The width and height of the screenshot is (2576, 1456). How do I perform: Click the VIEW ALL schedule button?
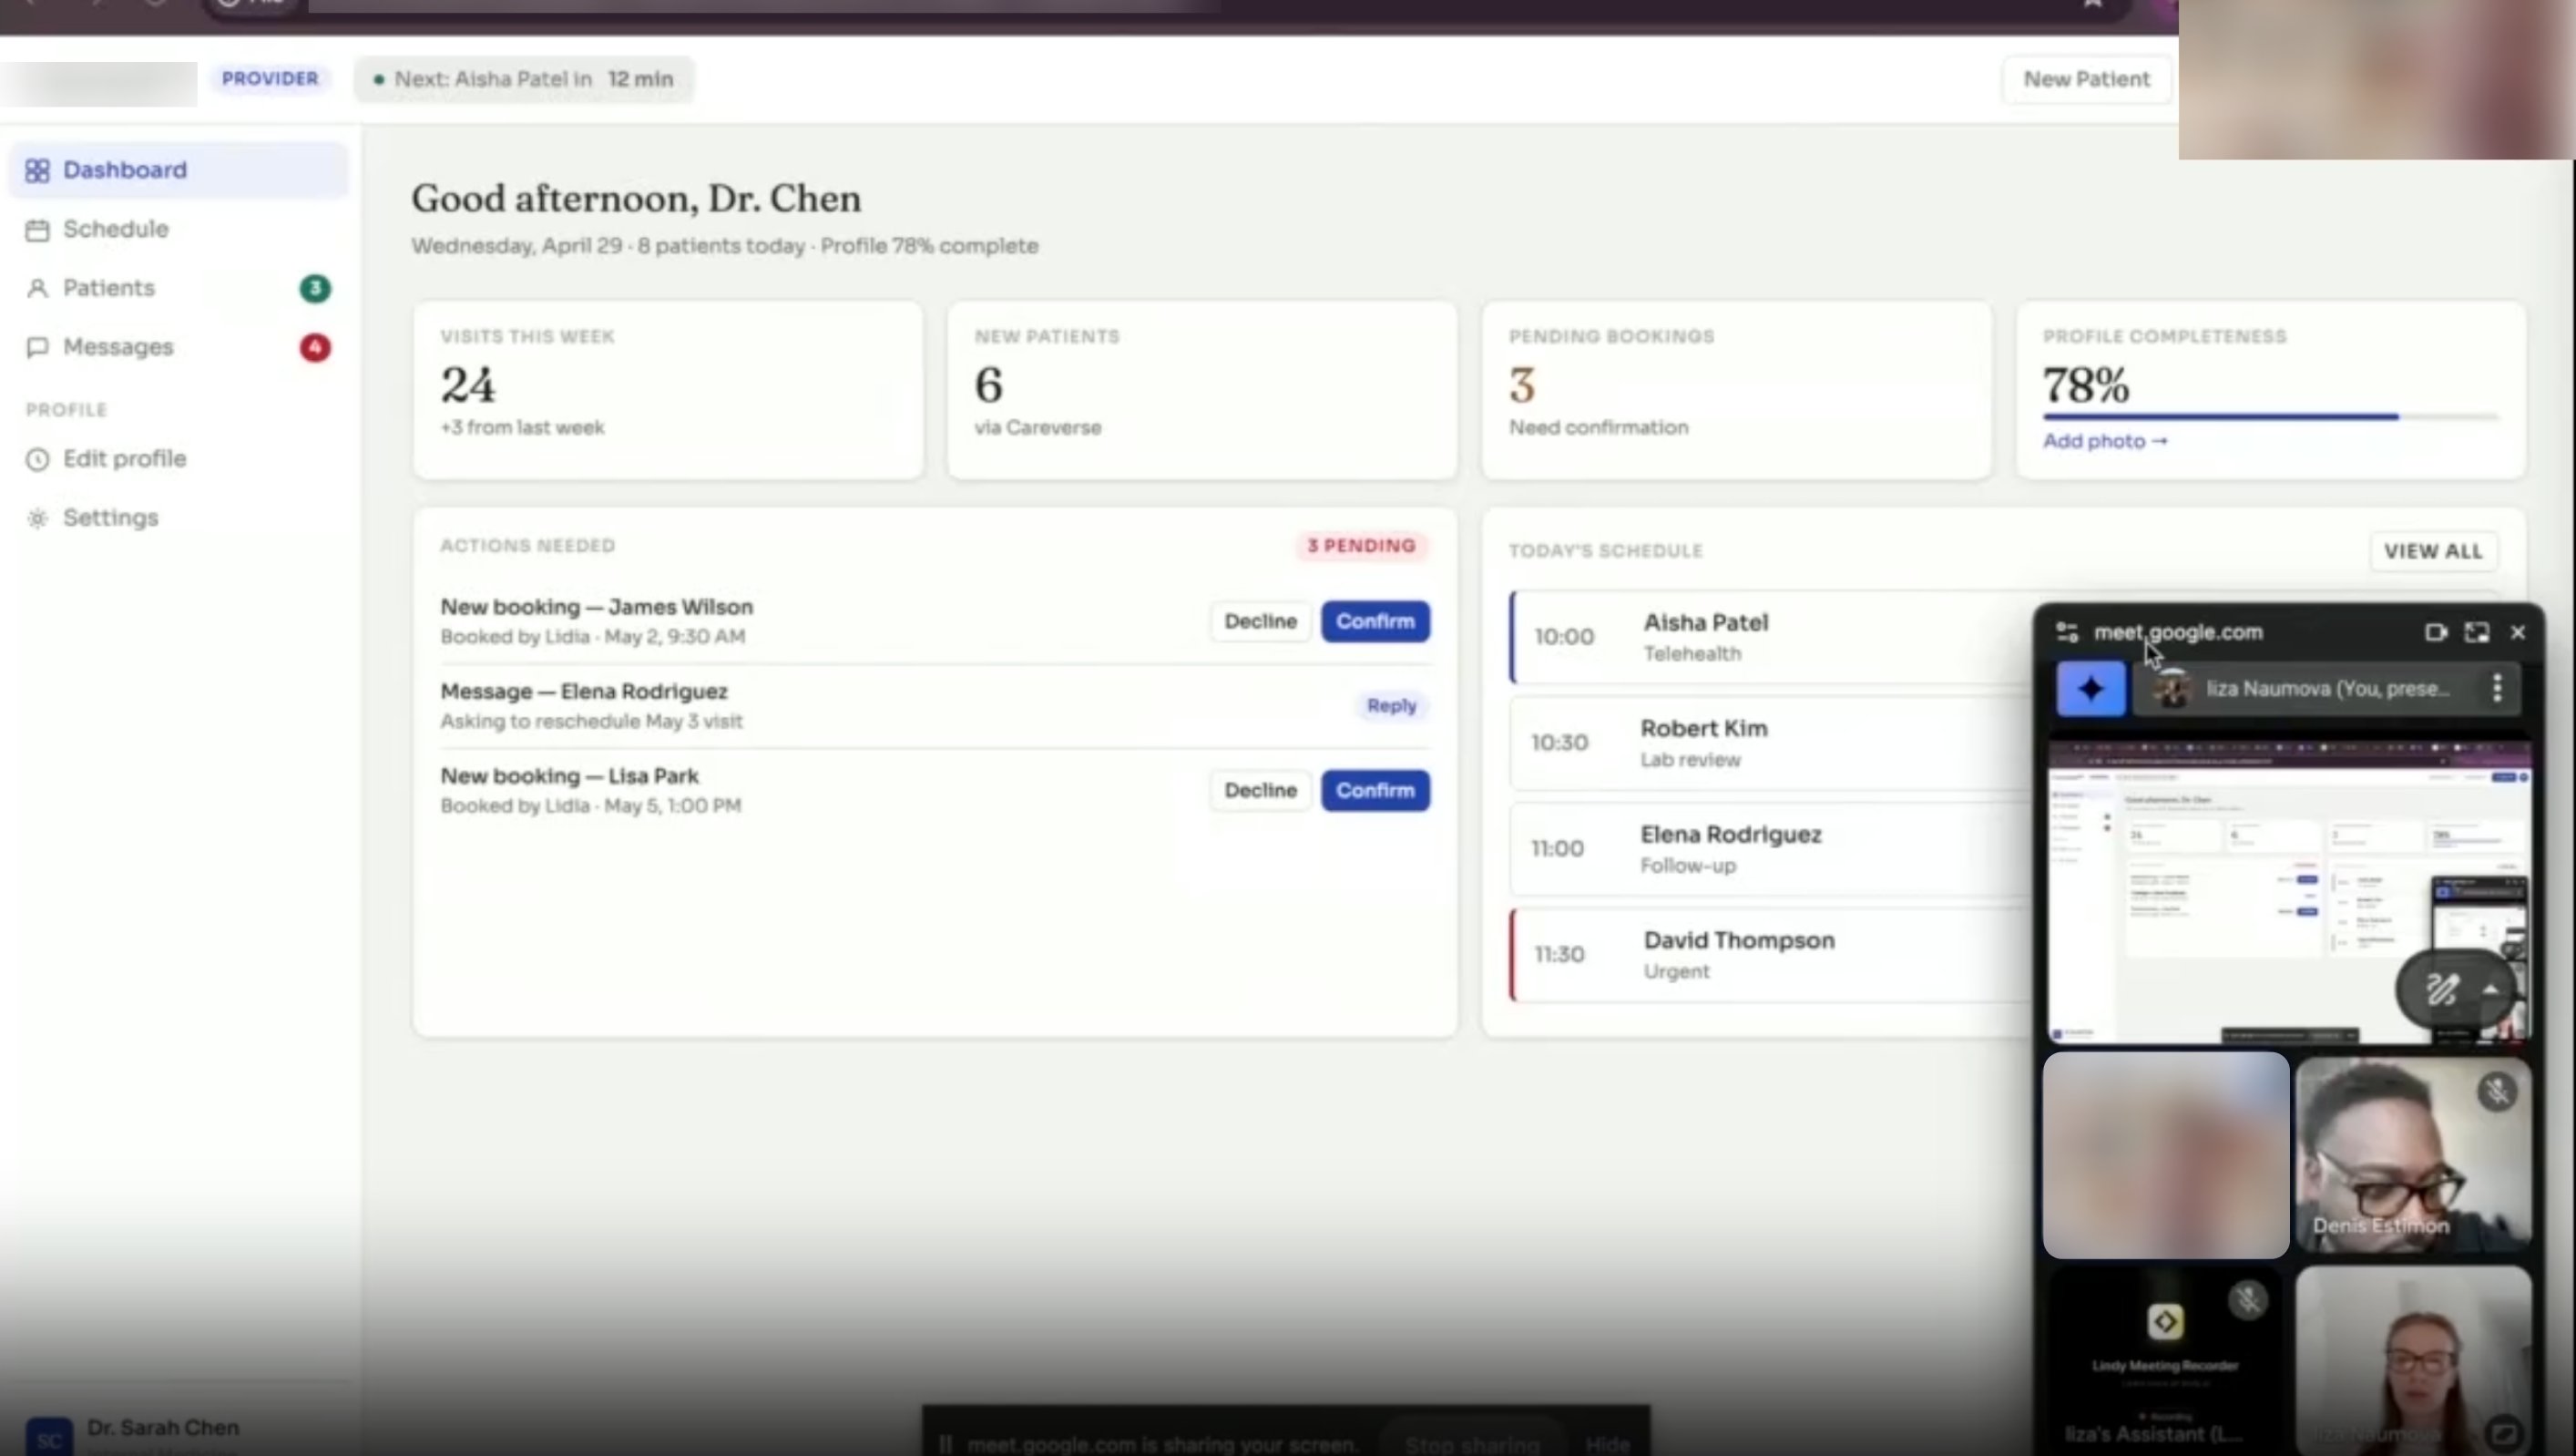pos(2432,551)
